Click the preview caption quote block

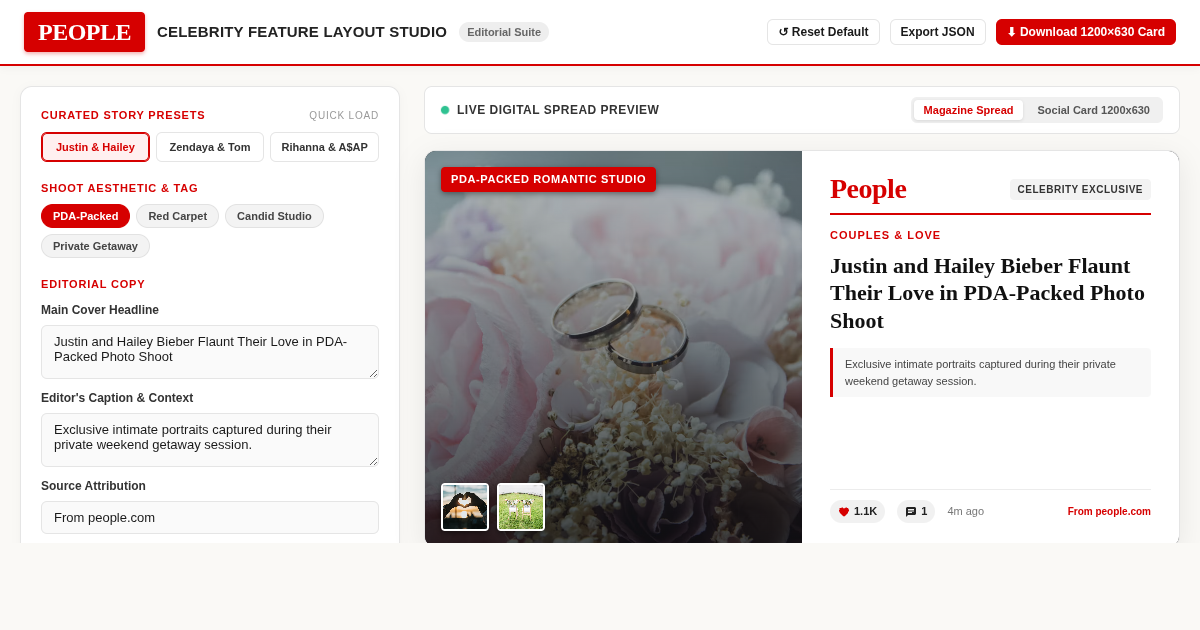coord(990,372)
